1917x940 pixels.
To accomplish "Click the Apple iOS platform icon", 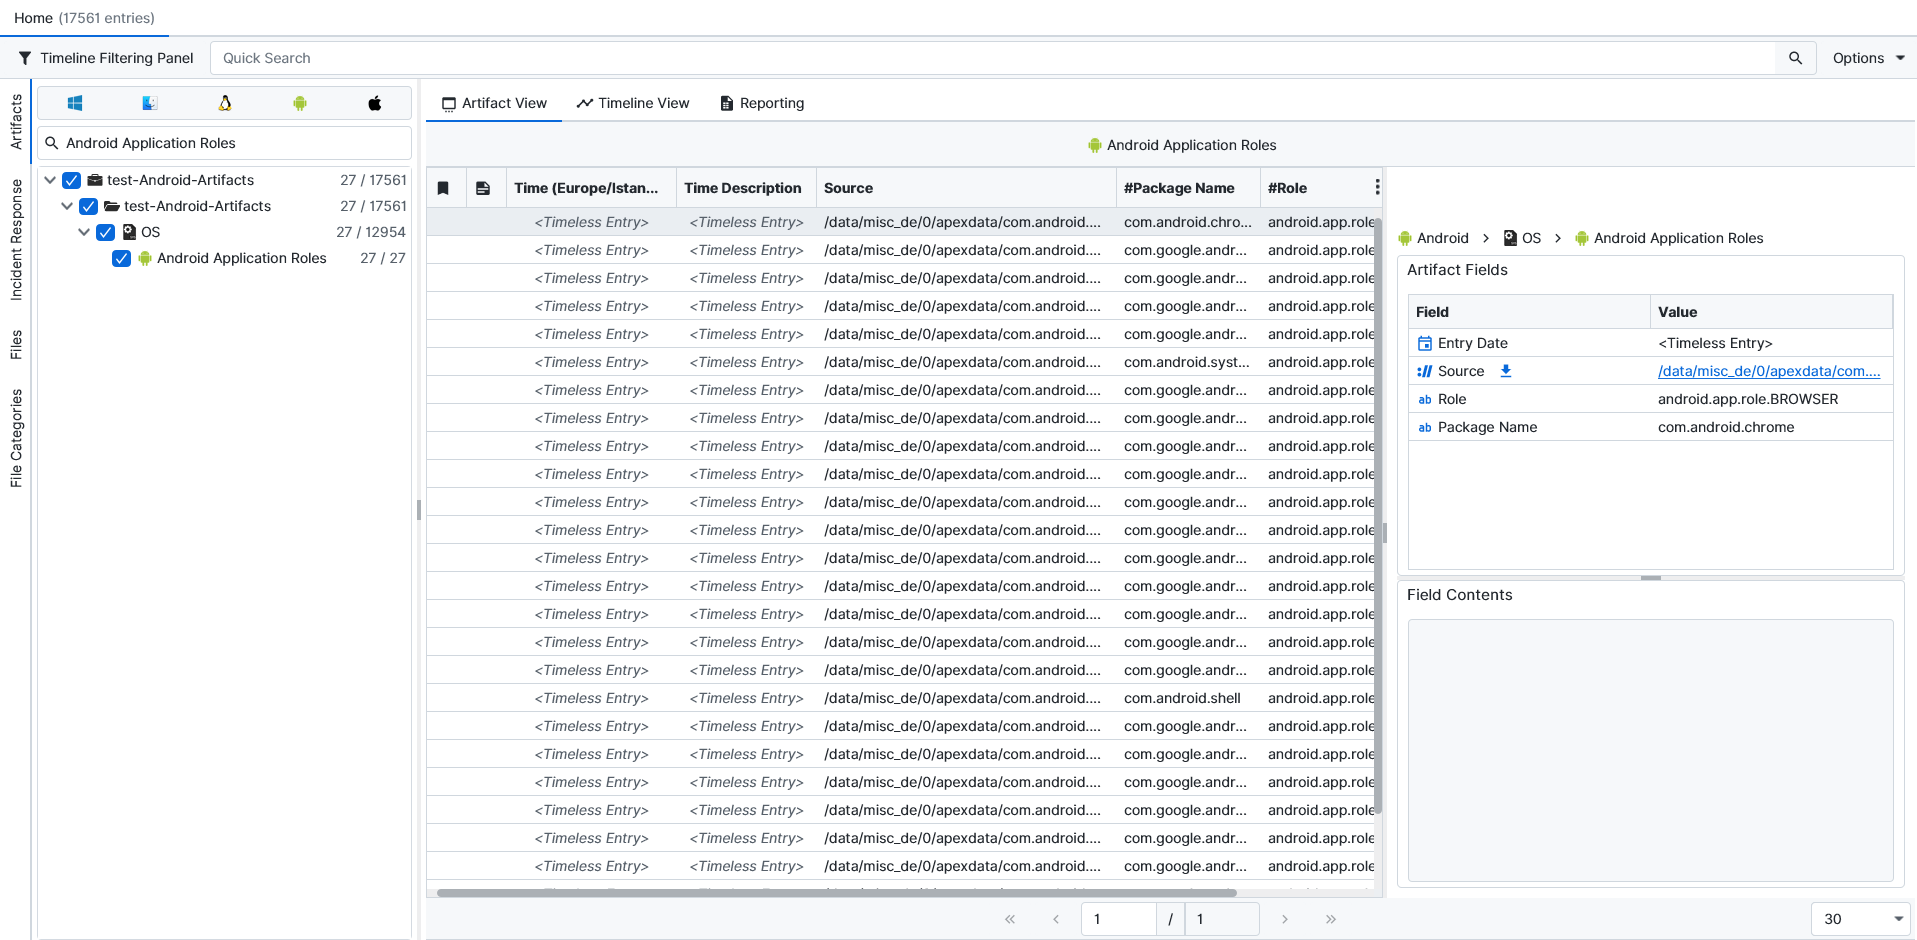I will (375, 103).
